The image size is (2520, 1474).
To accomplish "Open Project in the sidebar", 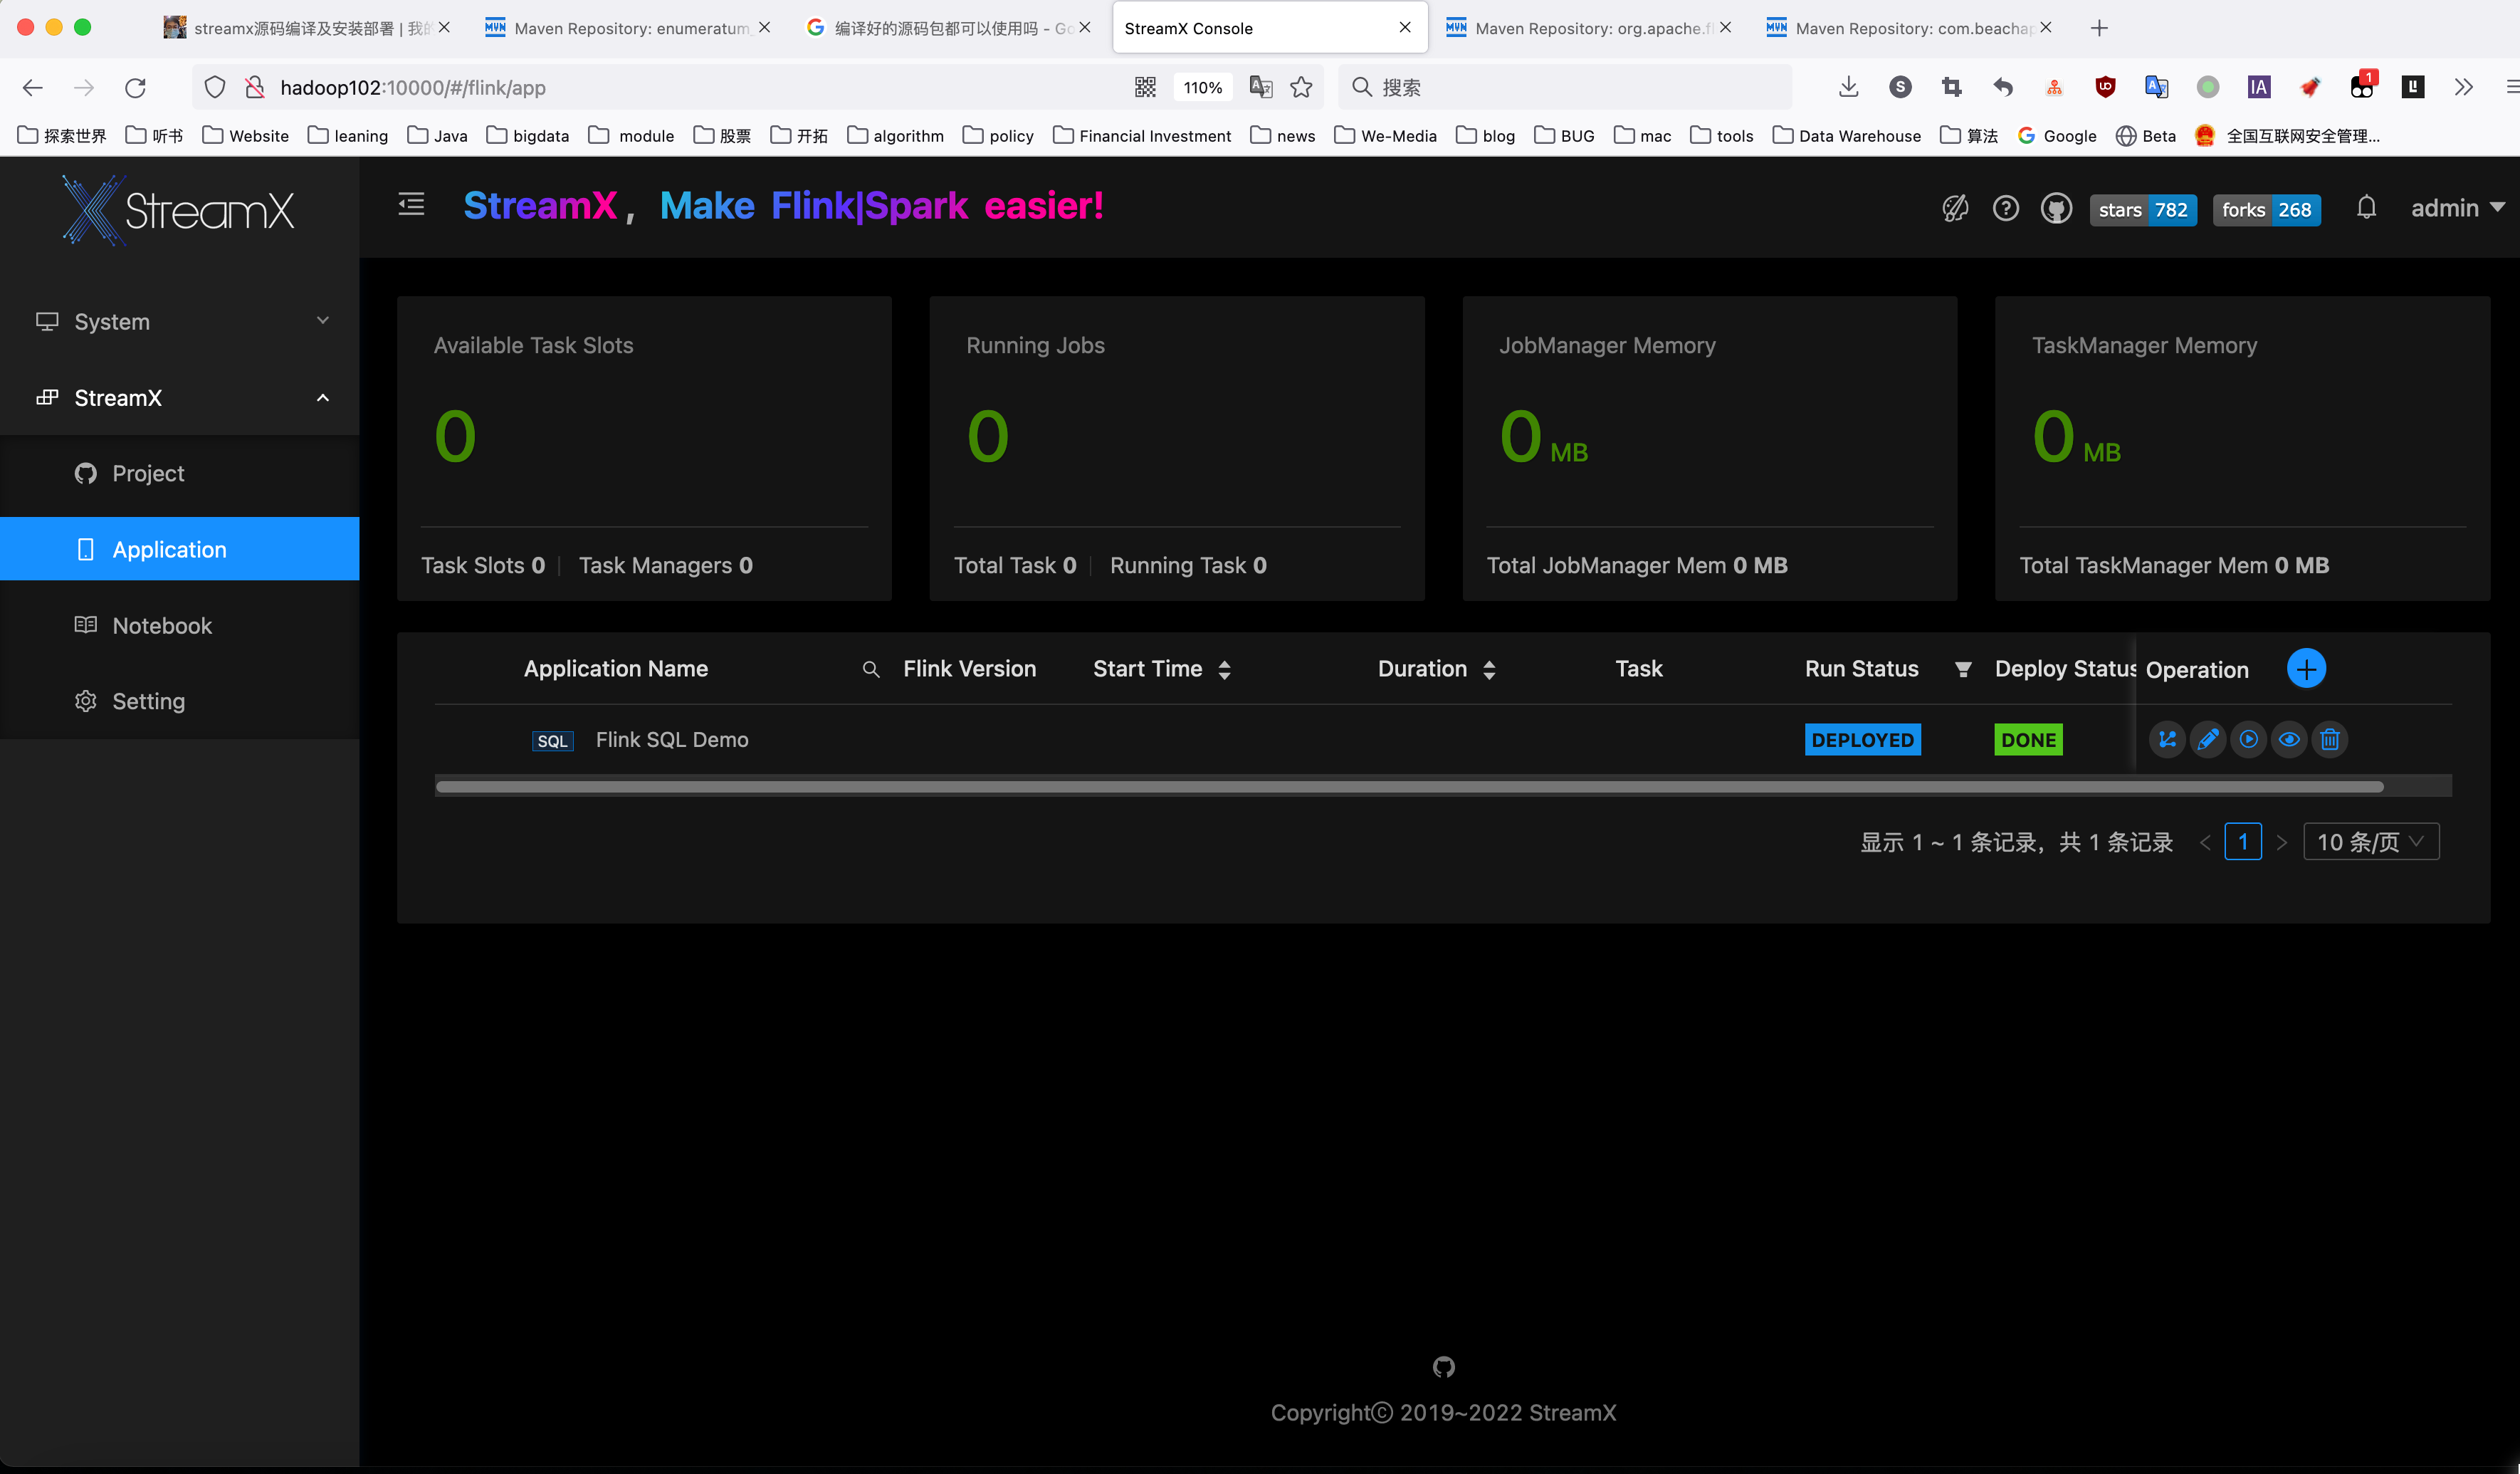I will 180,474.
